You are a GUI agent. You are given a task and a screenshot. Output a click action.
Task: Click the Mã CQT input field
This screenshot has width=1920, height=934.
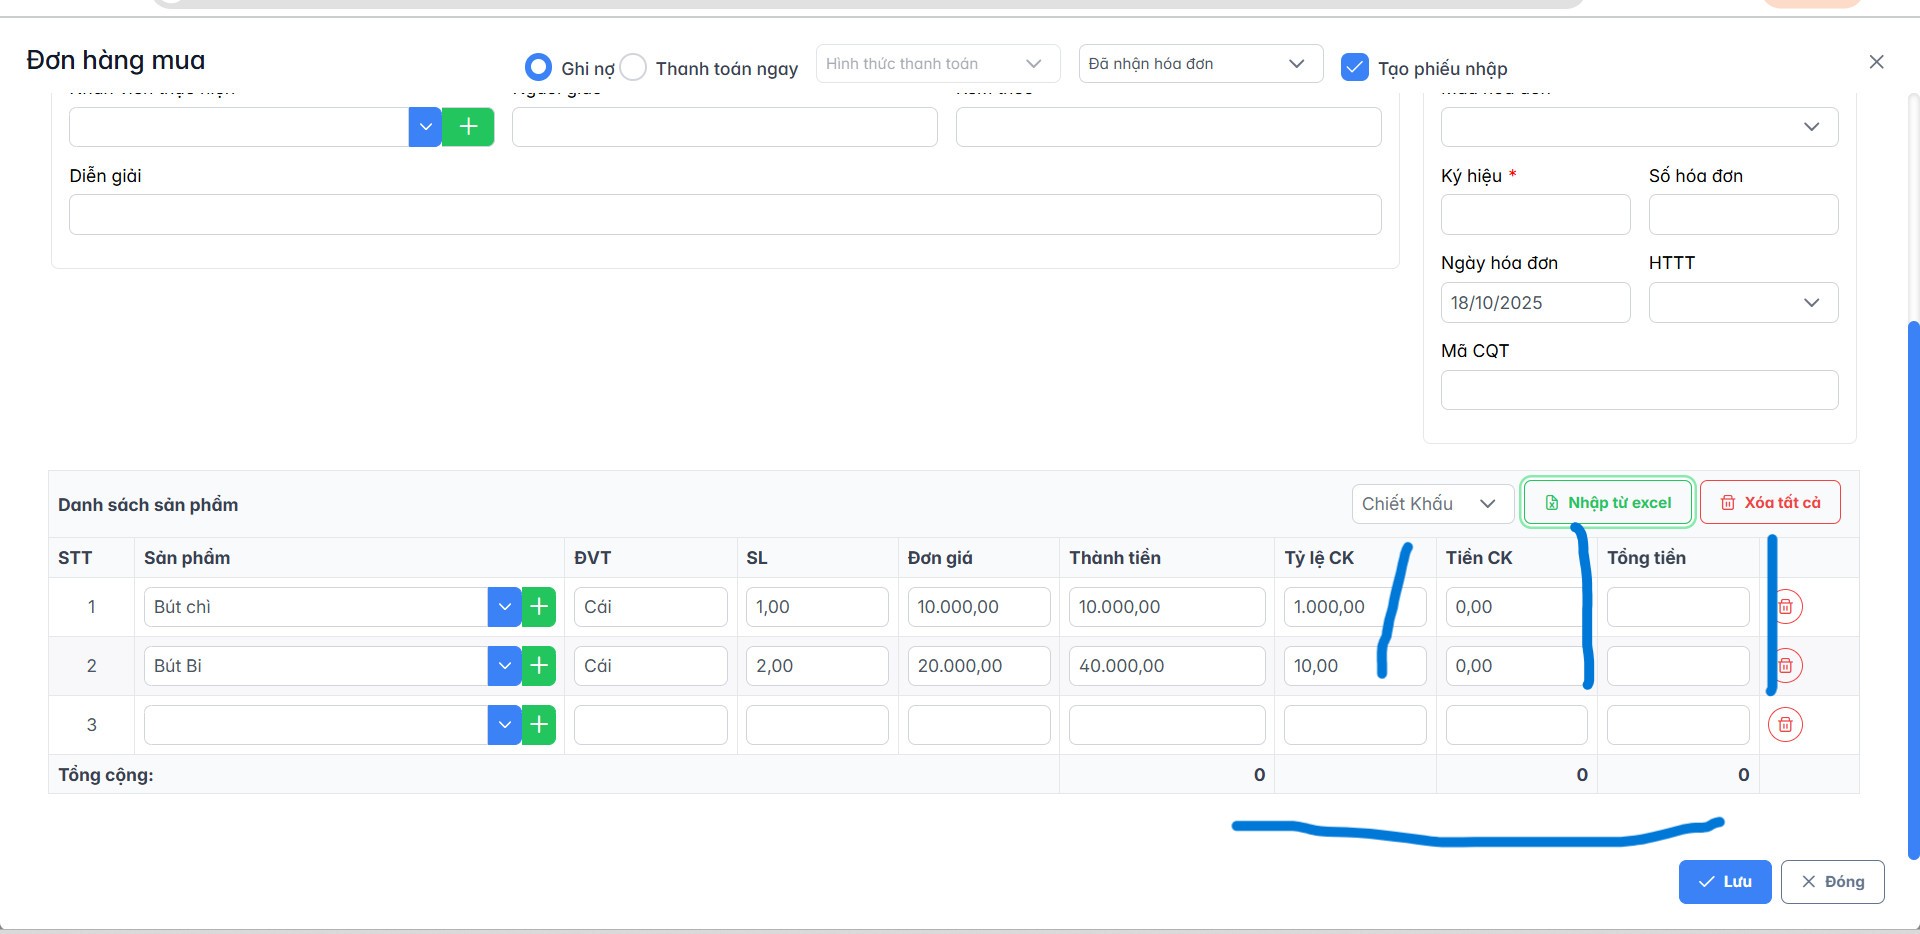(x=1639, y=390)
